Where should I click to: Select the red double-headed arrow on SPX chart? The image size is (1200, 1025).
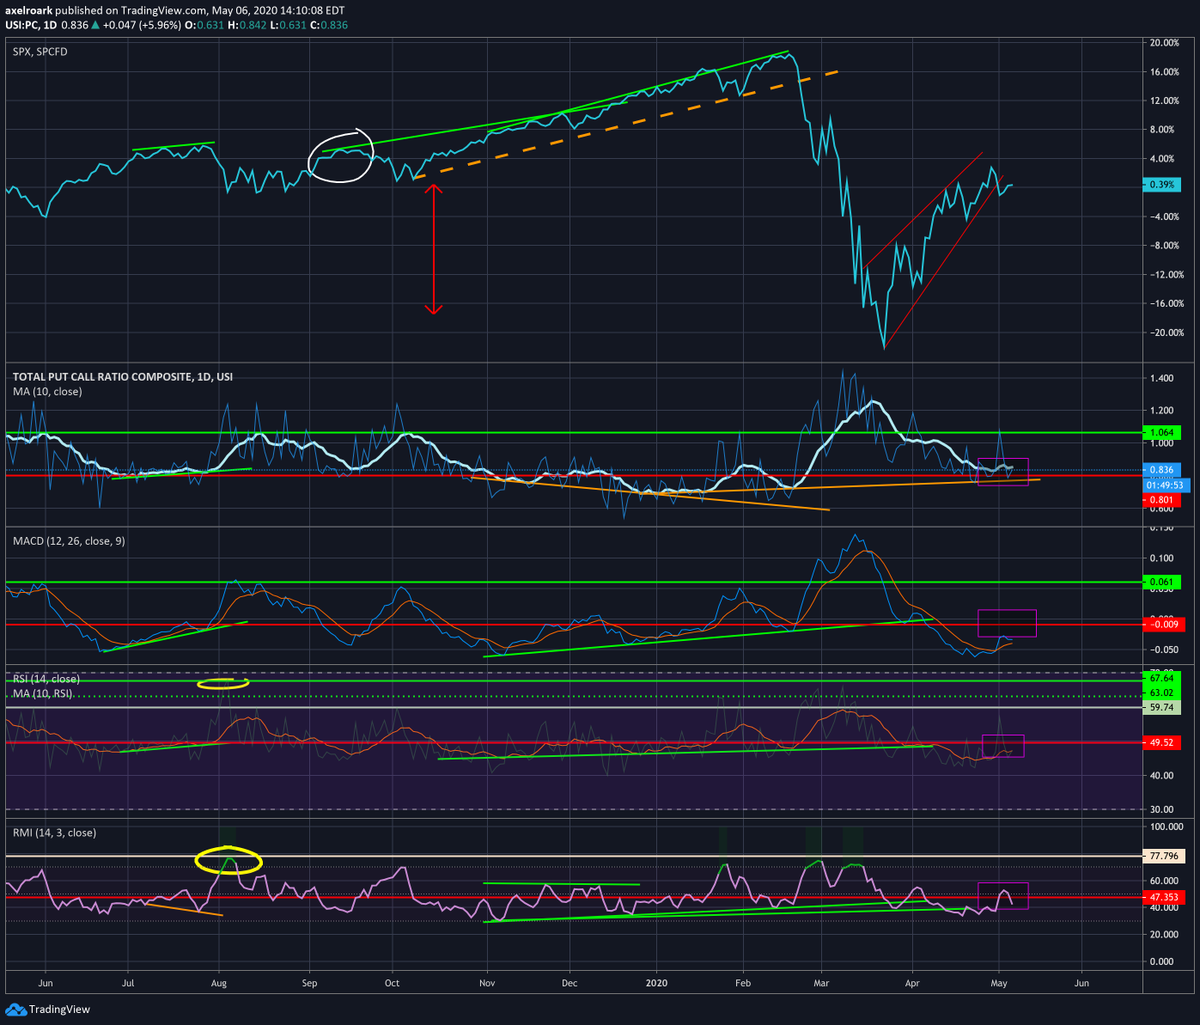pyautogui.click(x=433, y=248)
